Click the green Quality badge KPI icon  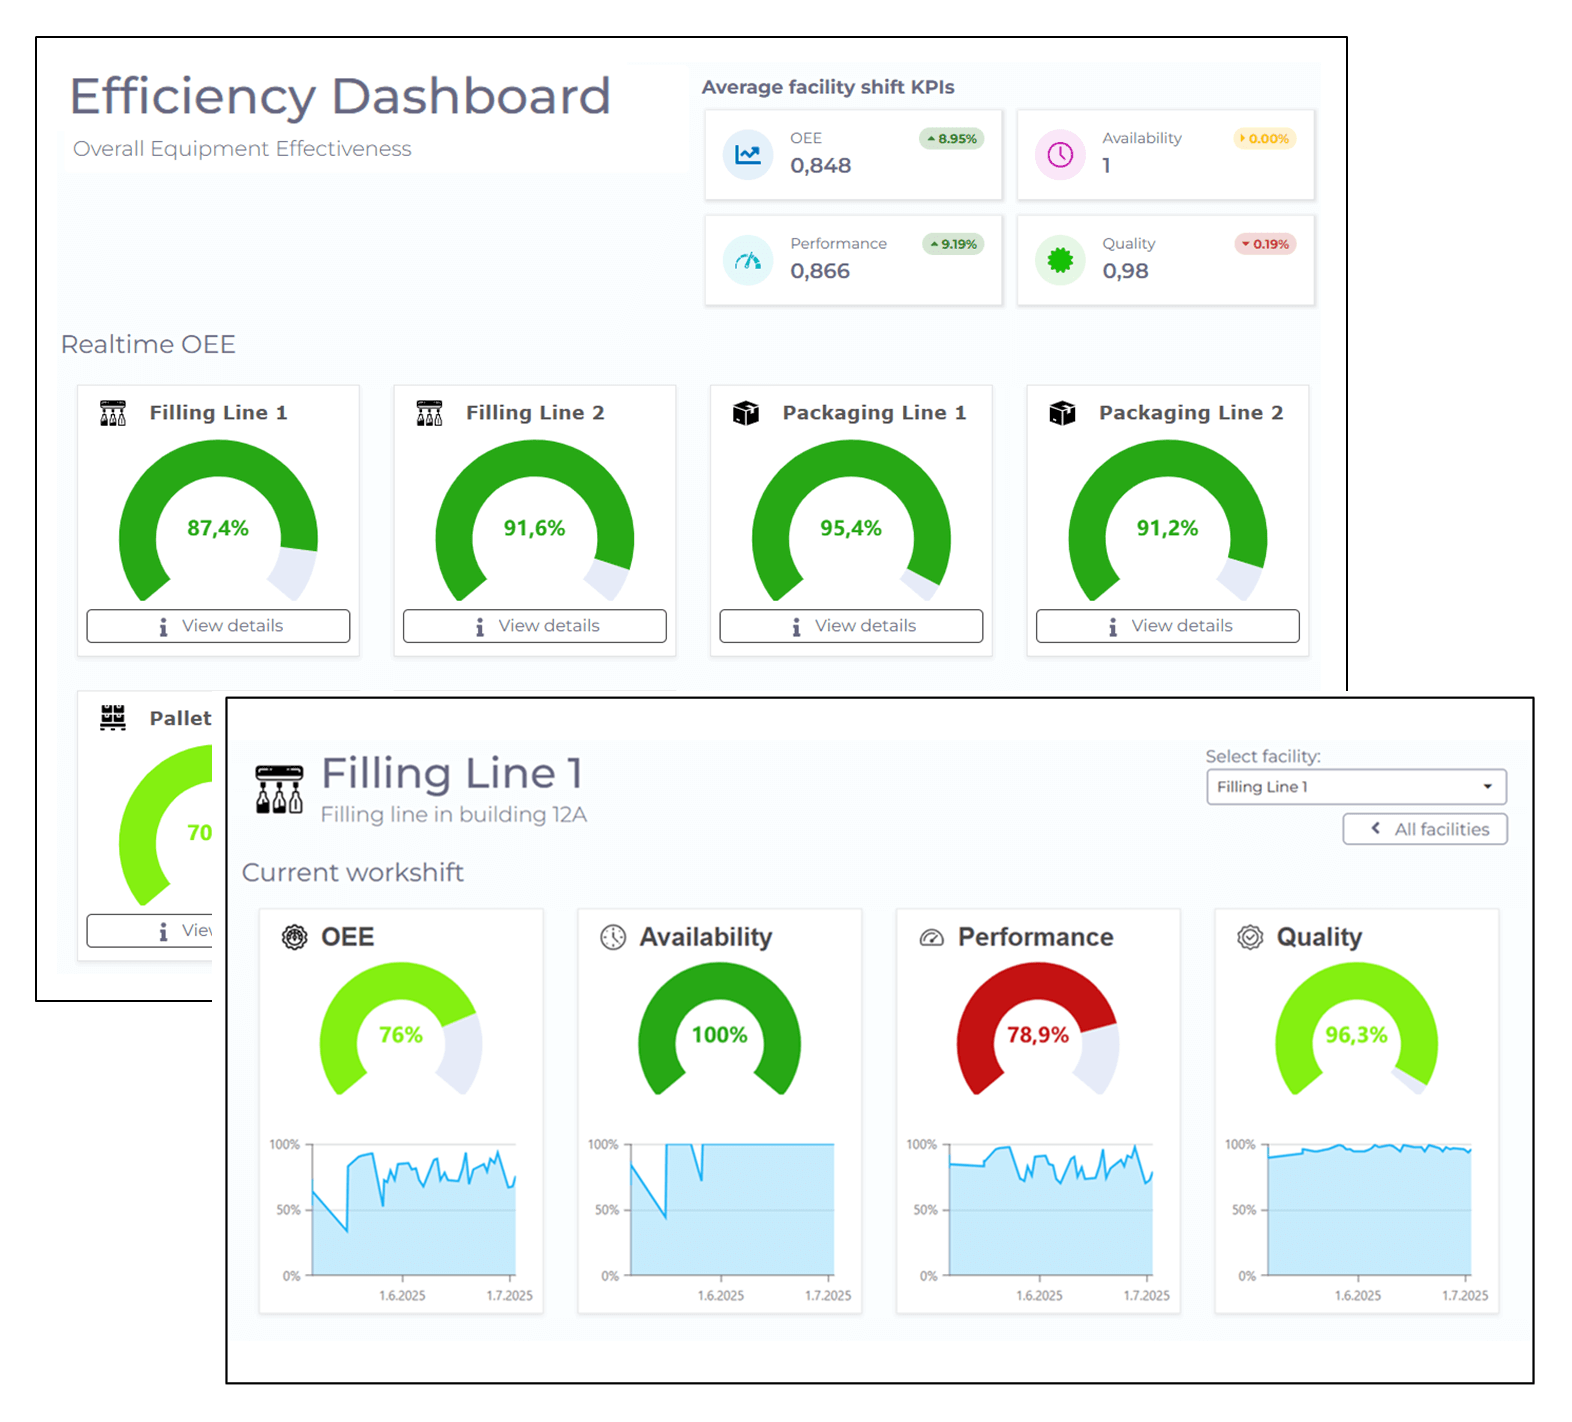coord(1059,261)
